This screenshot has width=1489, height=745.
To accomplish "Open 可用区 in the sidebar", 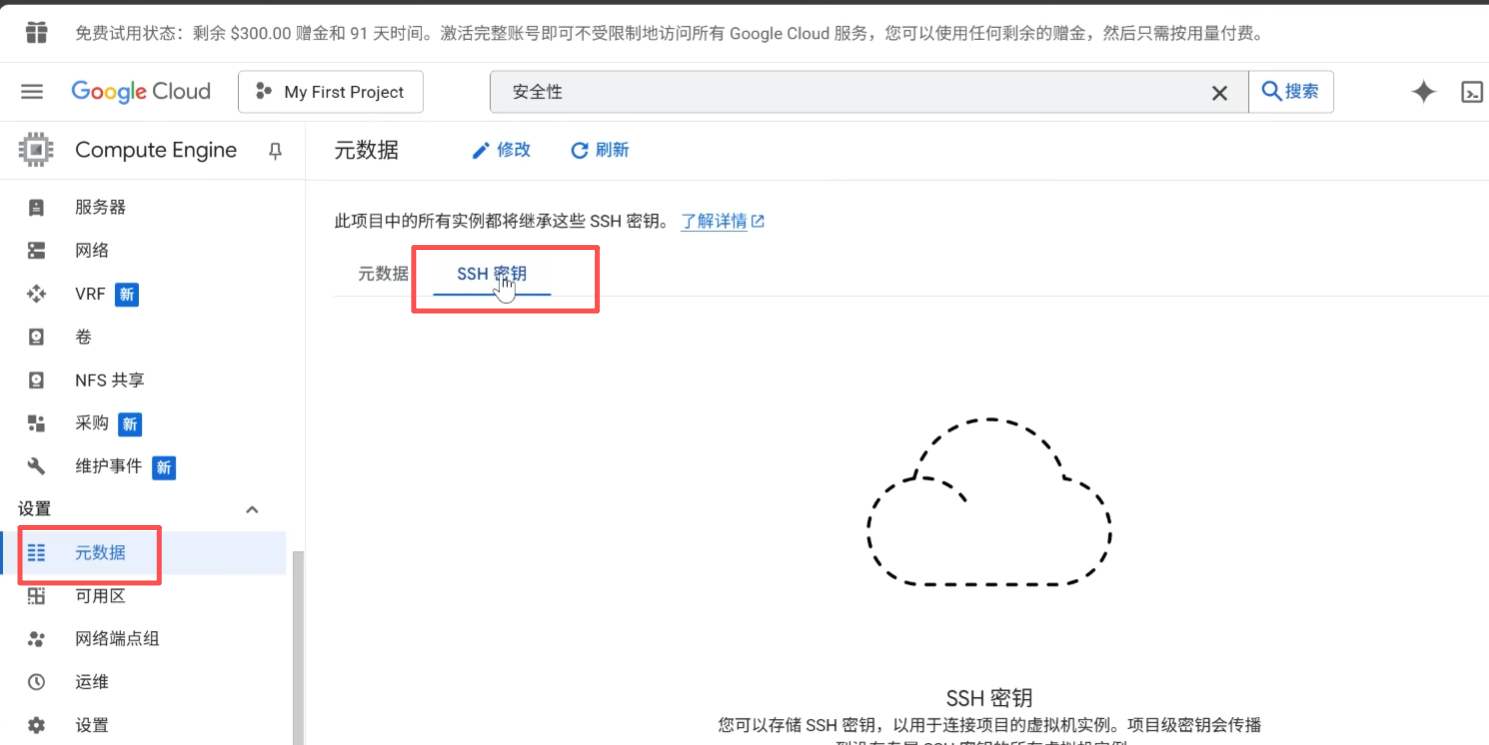I will click(100, 596).
